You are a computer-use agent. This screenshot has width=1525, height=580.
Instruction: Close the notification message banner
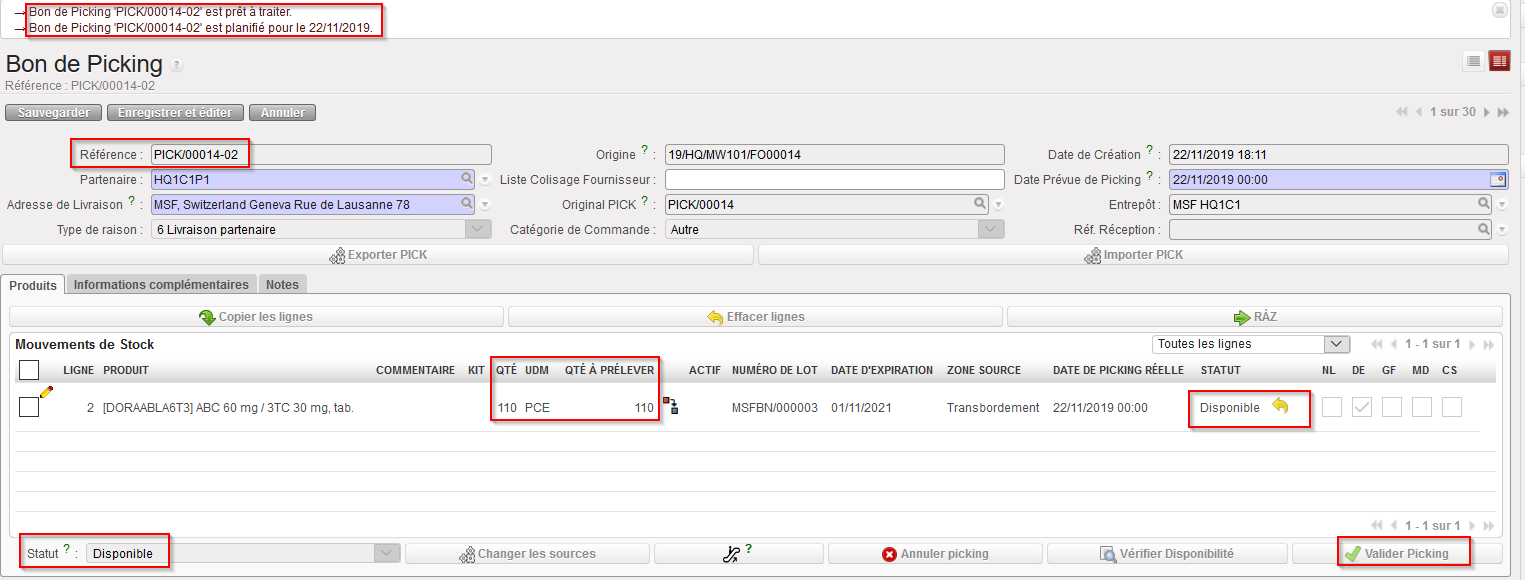[1499, 10]
